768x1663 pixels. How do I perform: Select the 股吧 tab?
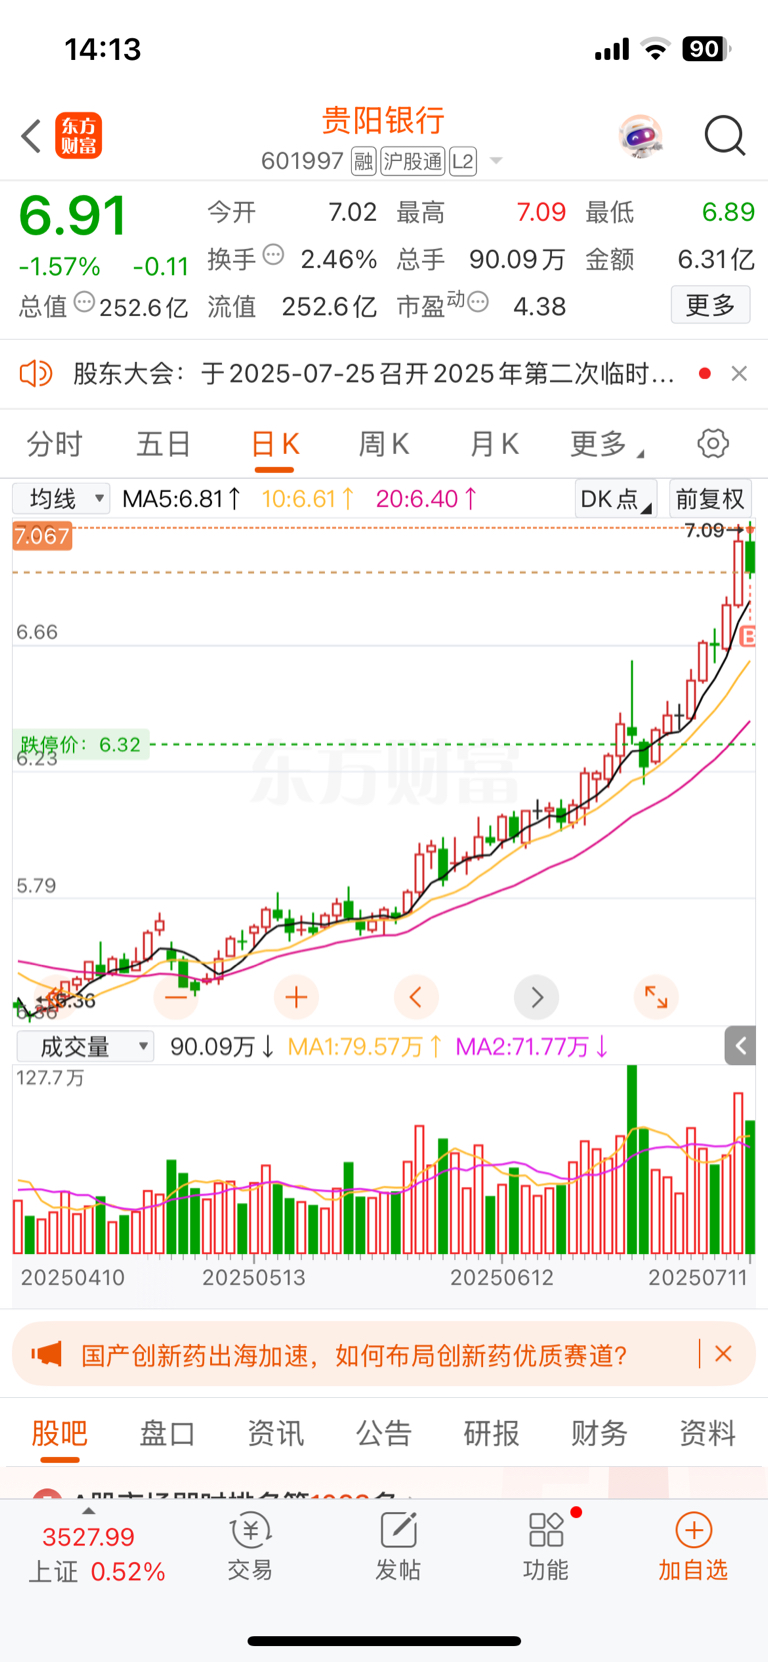point(59,1433)
